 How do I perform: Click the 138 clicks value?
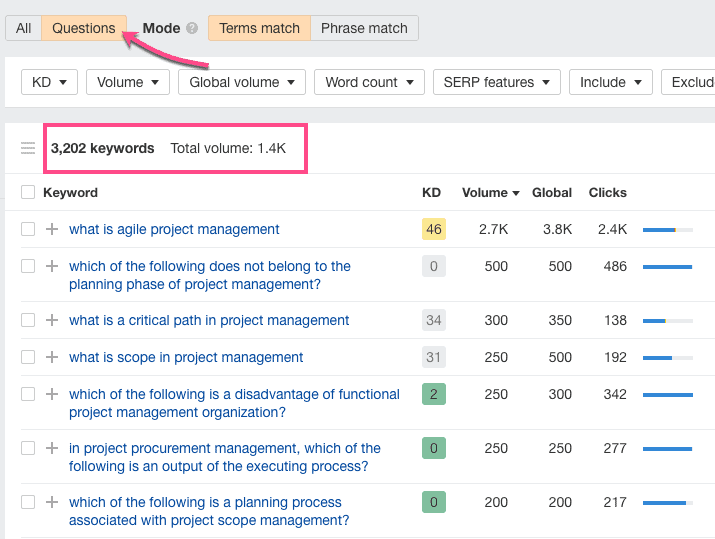click(x=615, y=320)
